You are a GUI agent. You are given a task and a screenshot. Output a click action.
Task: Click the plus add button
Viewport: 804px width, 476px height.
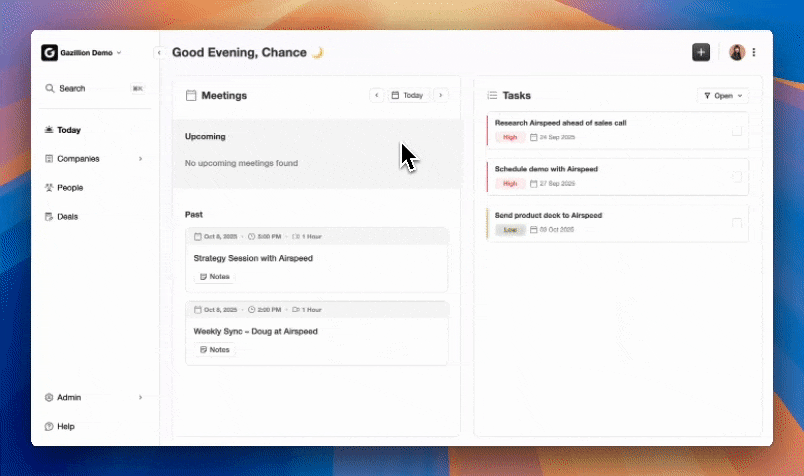pyautogui.click(x=701, y=52)
